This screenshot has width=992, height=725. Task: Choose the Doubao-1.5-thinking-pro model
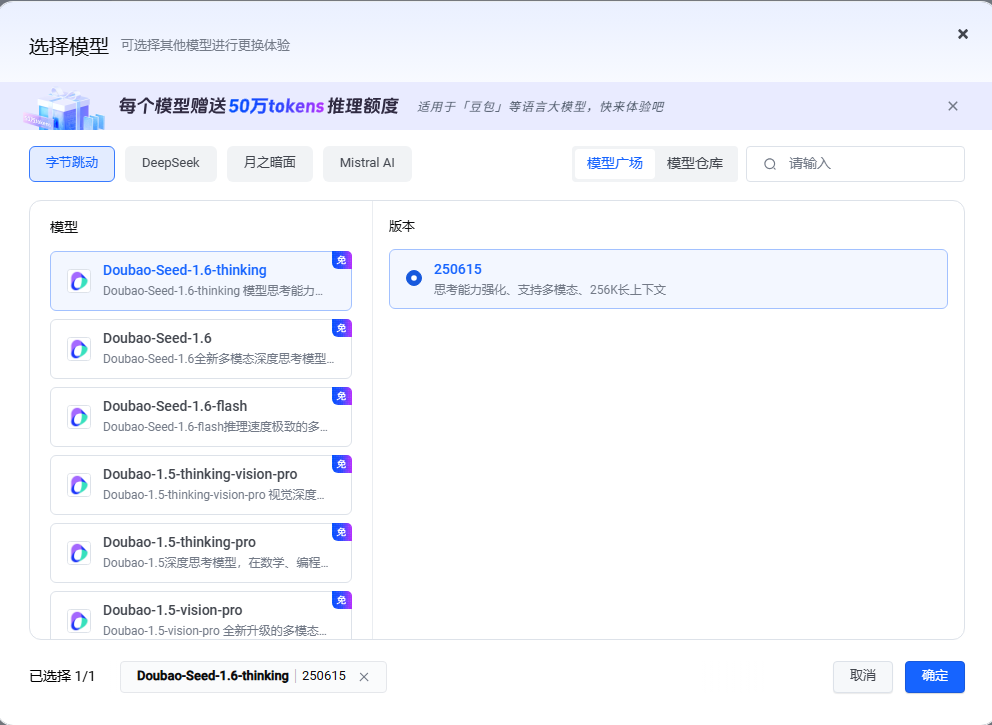coord(201,553)
